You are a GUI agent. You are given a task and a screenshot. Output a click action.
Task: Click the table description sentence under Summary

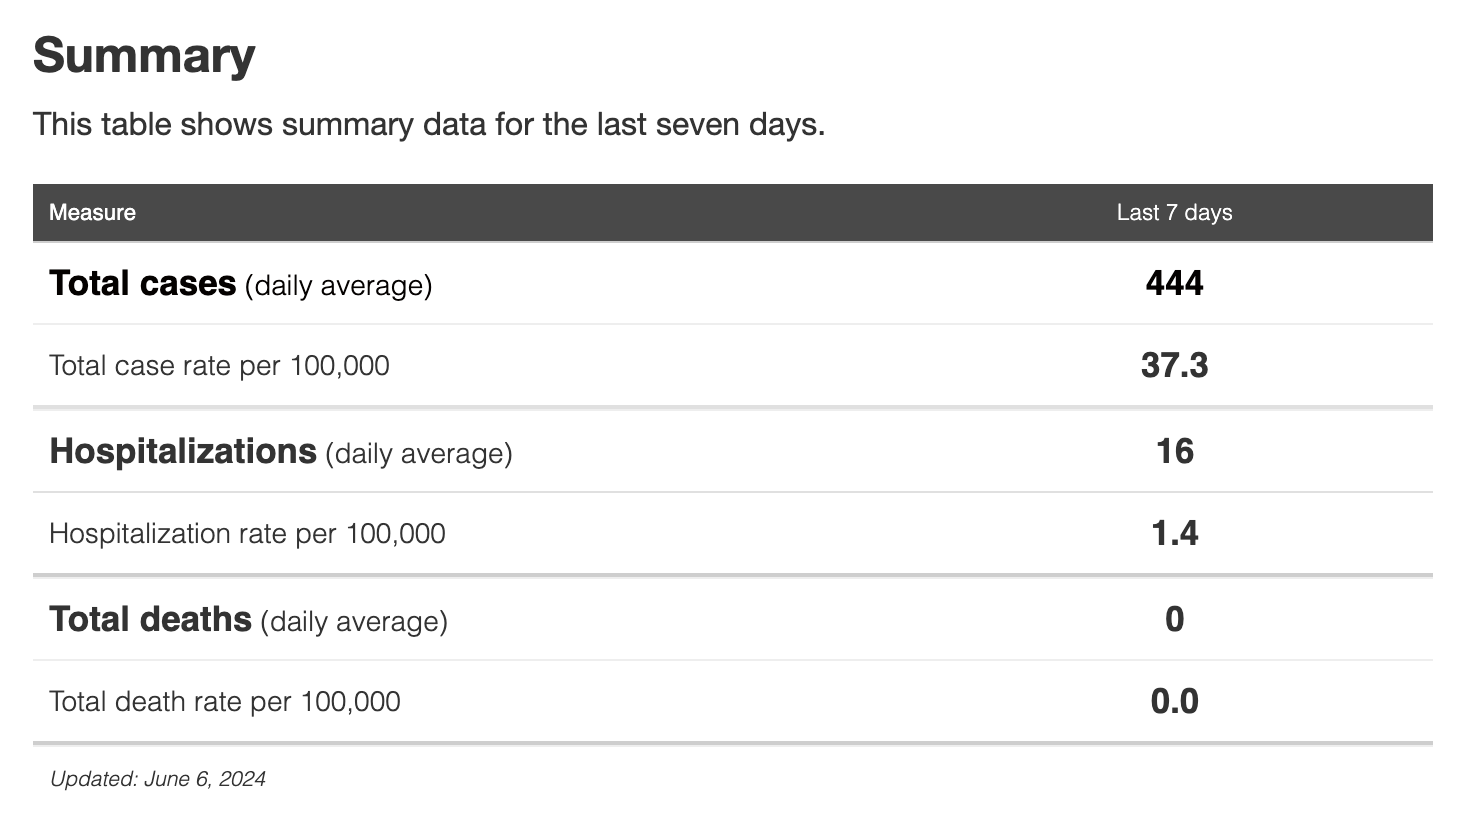429,125
